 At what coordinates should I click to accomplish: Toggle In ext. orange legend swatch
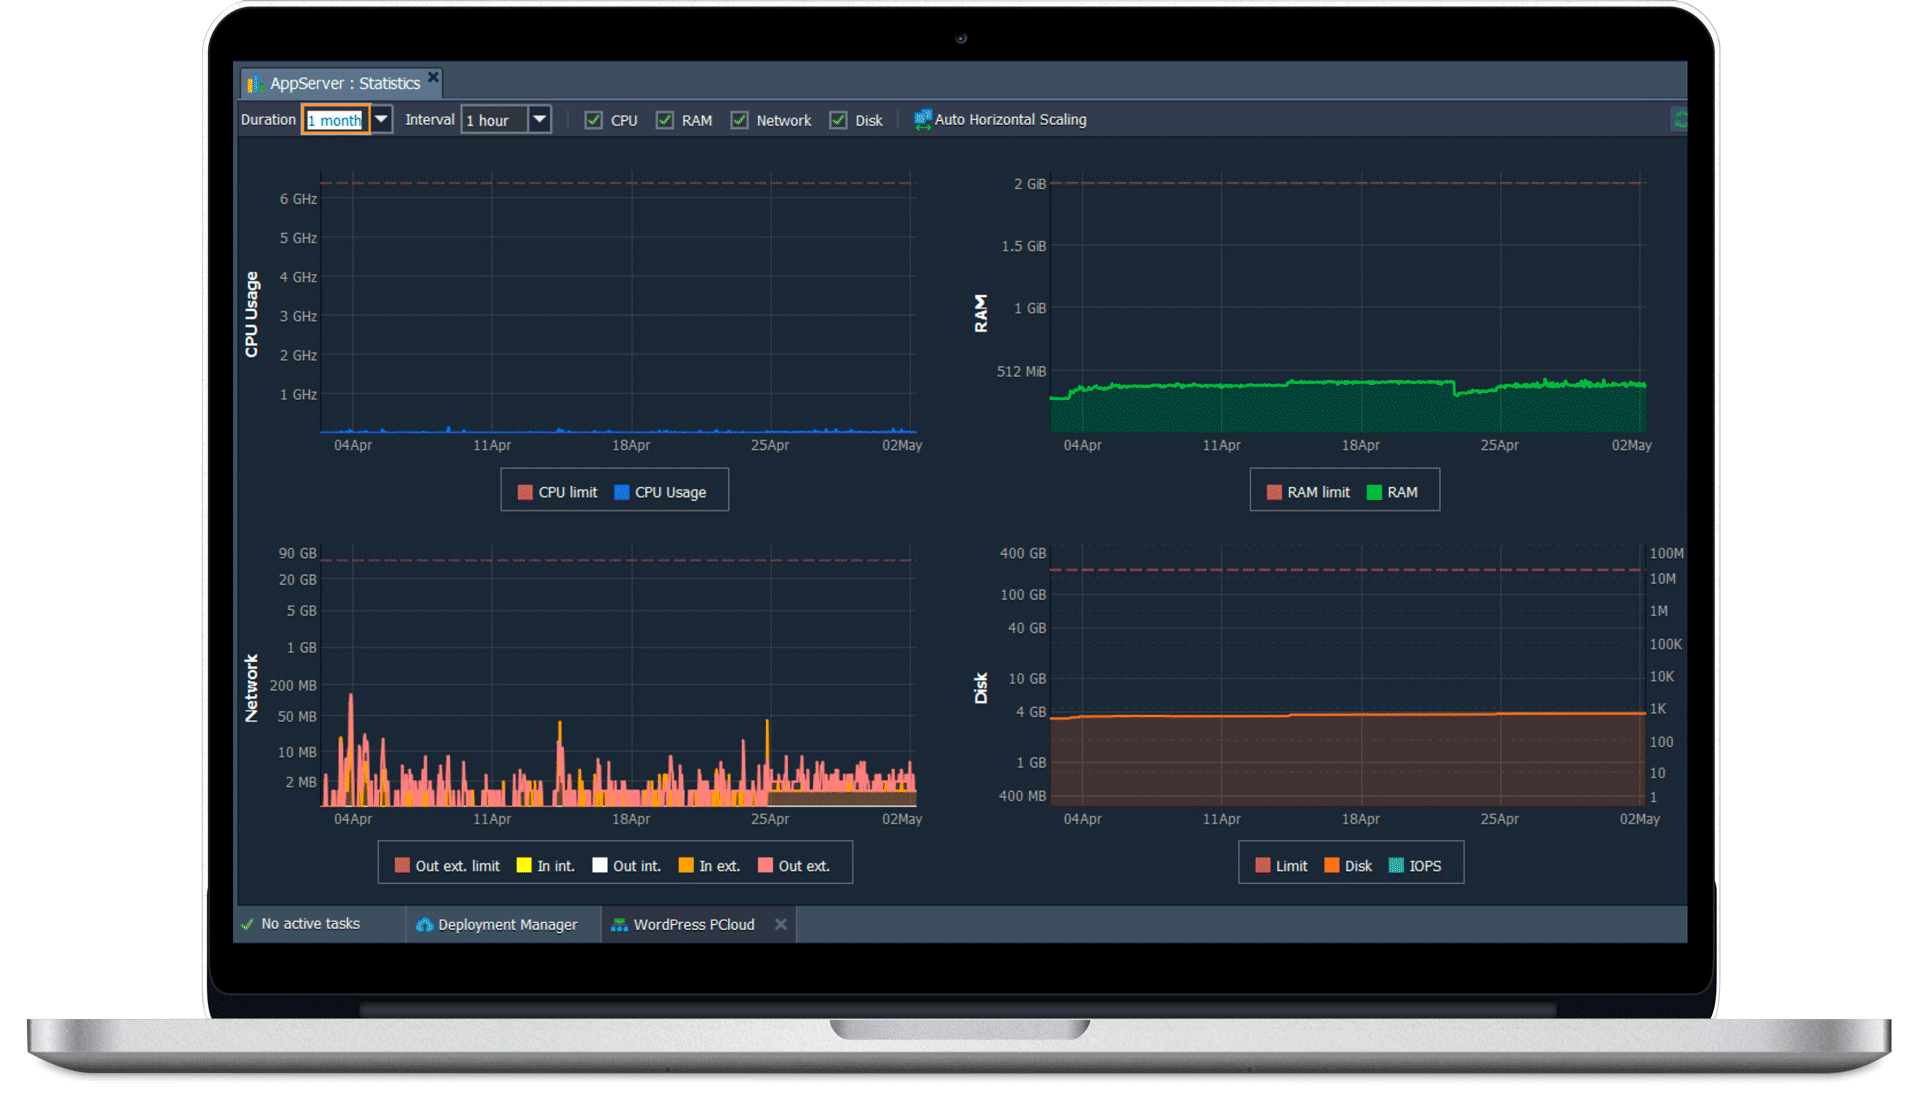686,866
